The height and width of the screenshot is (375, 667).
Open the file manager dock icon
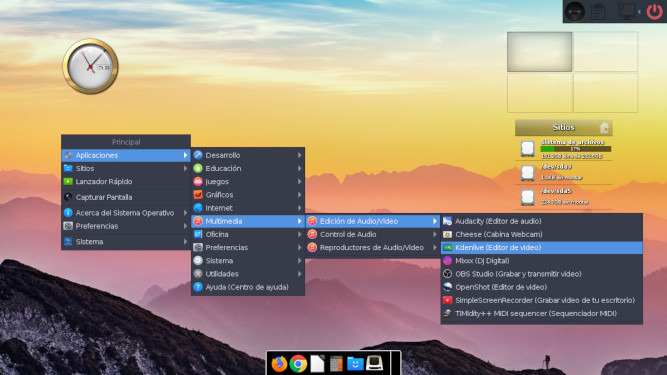point(355,364)
